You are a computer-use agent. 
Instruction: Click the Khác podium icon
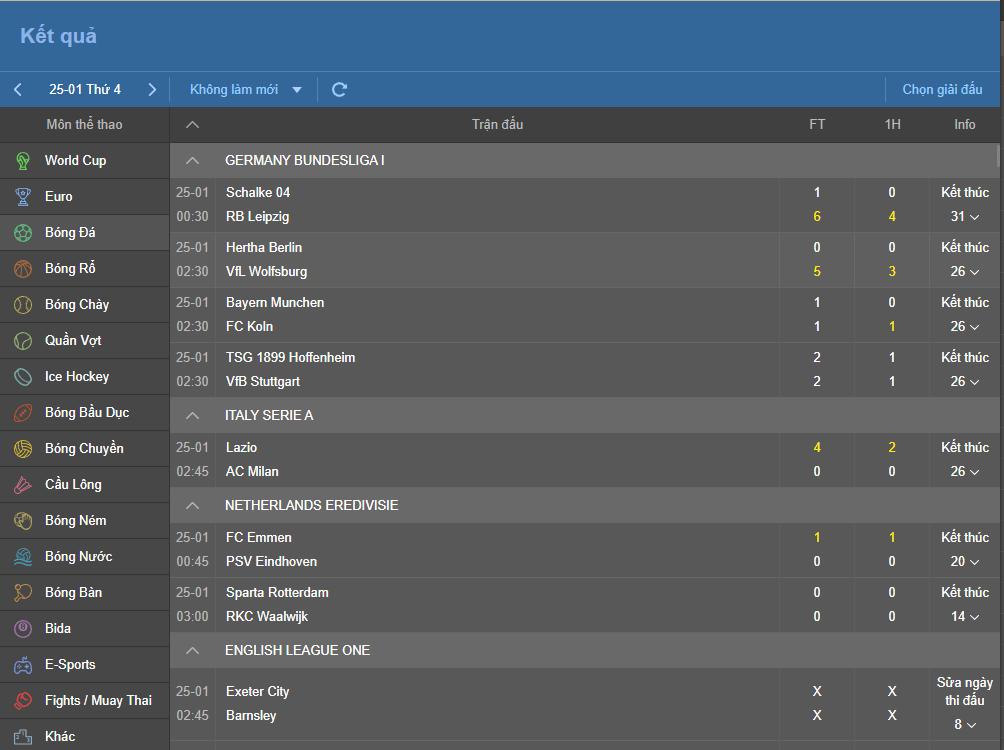coord(23,737)
